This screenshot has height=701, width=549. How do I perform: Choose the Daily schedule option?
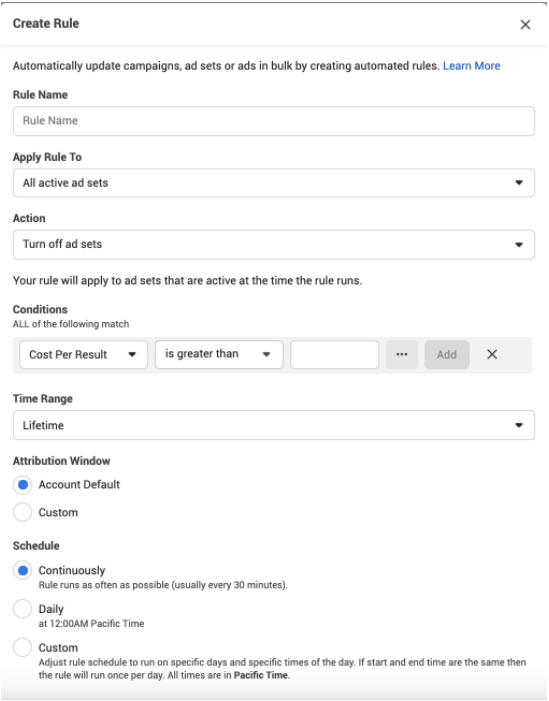[22, 608]
